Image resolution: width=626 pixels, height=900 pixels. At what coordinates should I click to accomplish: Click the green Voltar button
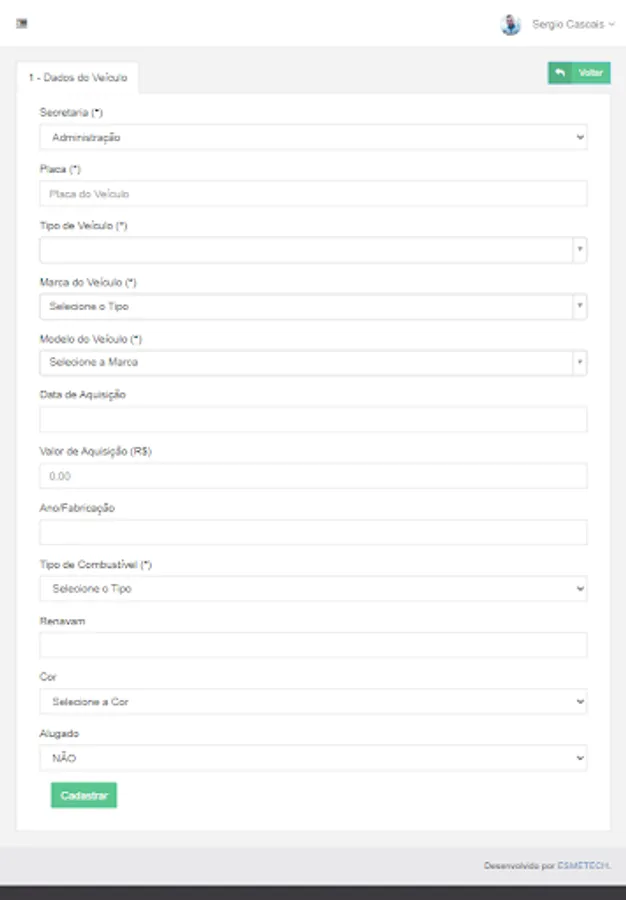tap(591, 72)
